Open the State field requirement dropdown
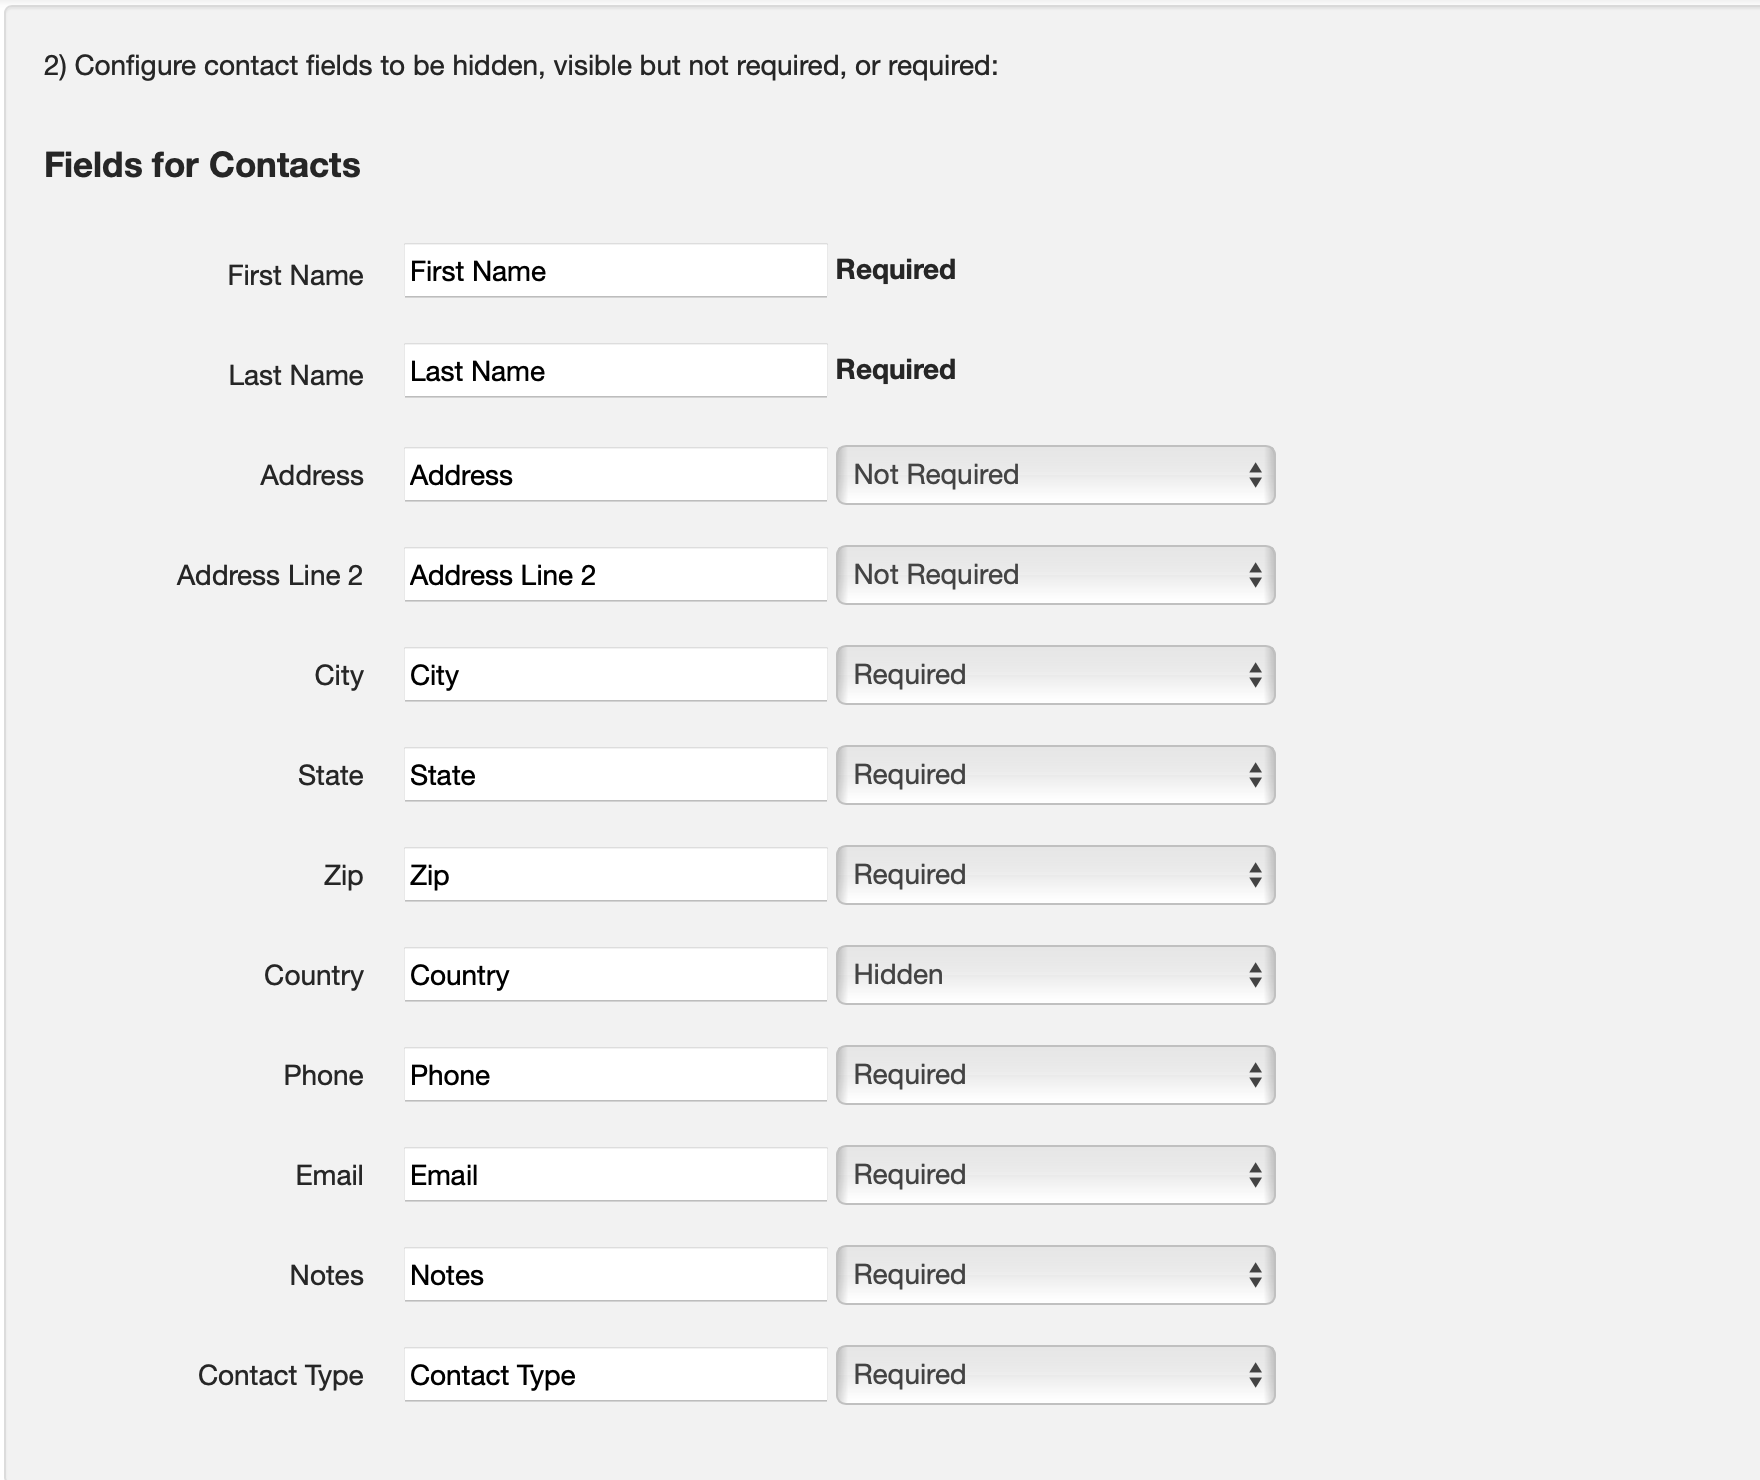The width and height of the screenshot is (1760, 1480). pos(1055,774)
